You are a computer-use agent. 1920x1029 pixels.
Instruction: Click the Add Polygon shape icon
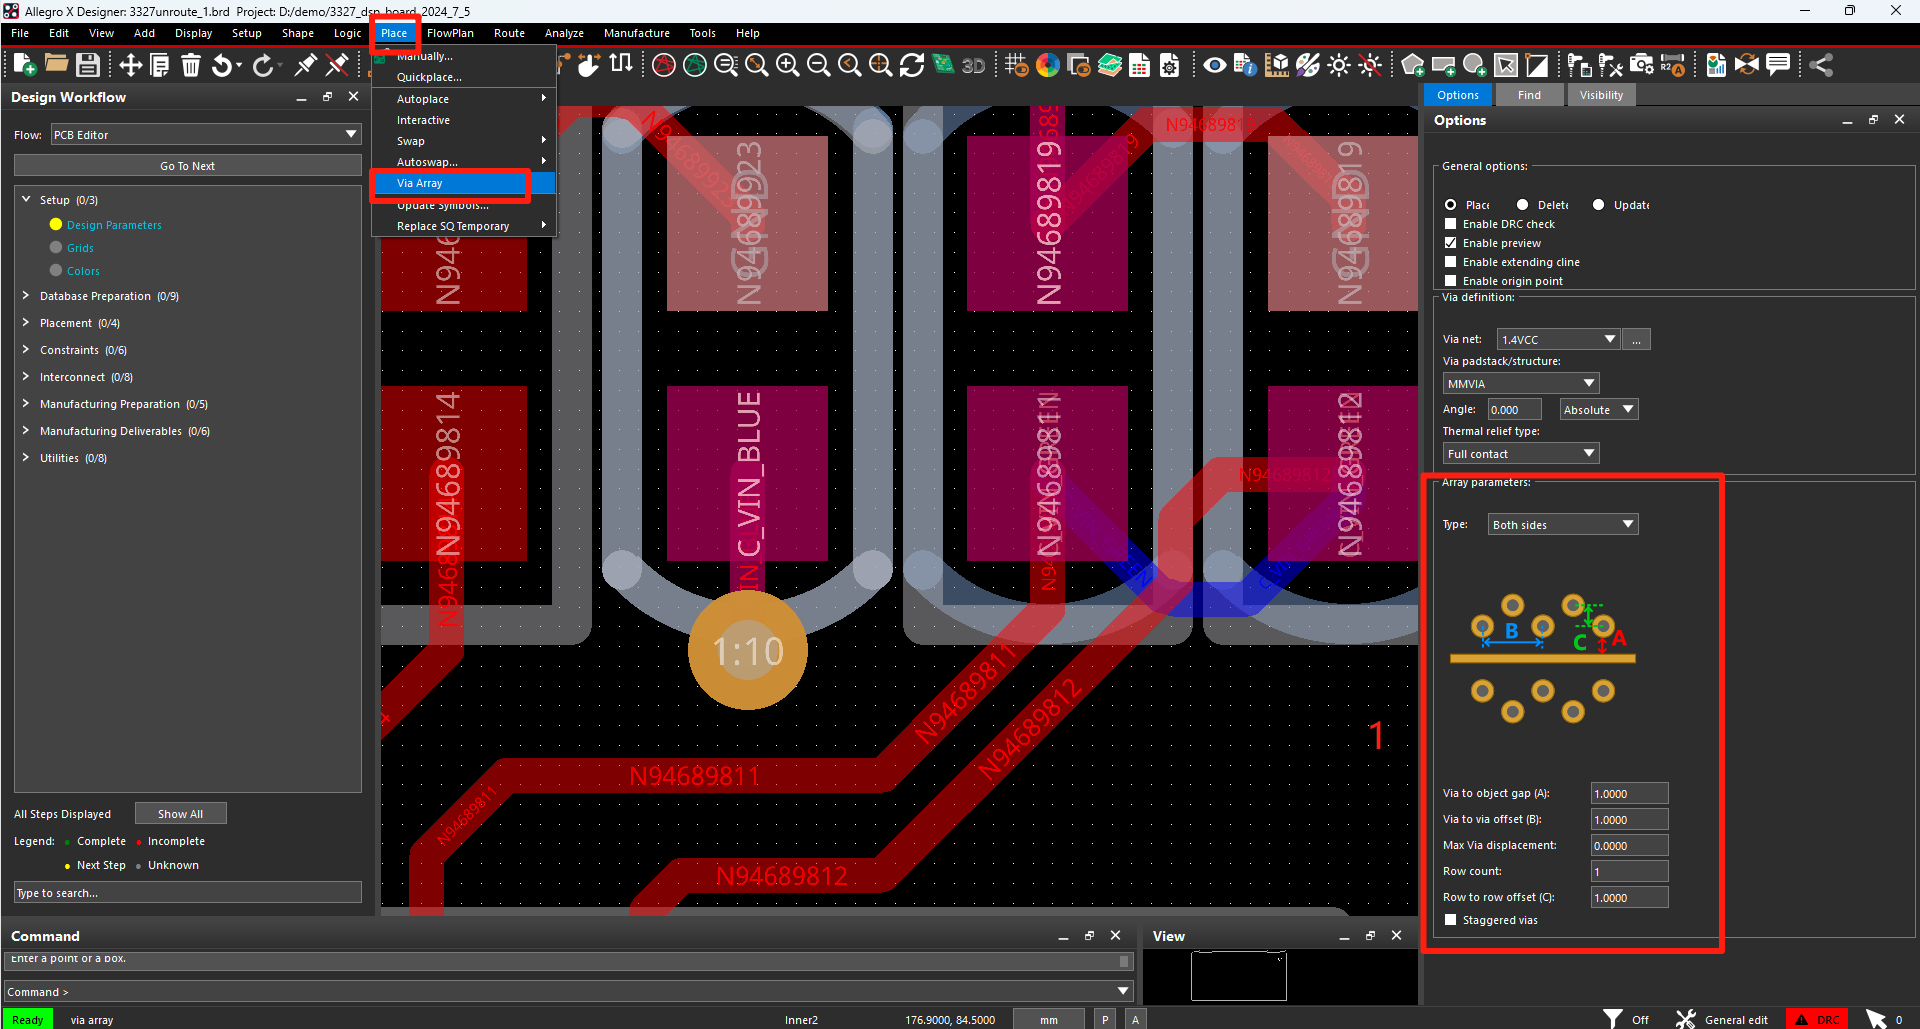(1412, 66)
